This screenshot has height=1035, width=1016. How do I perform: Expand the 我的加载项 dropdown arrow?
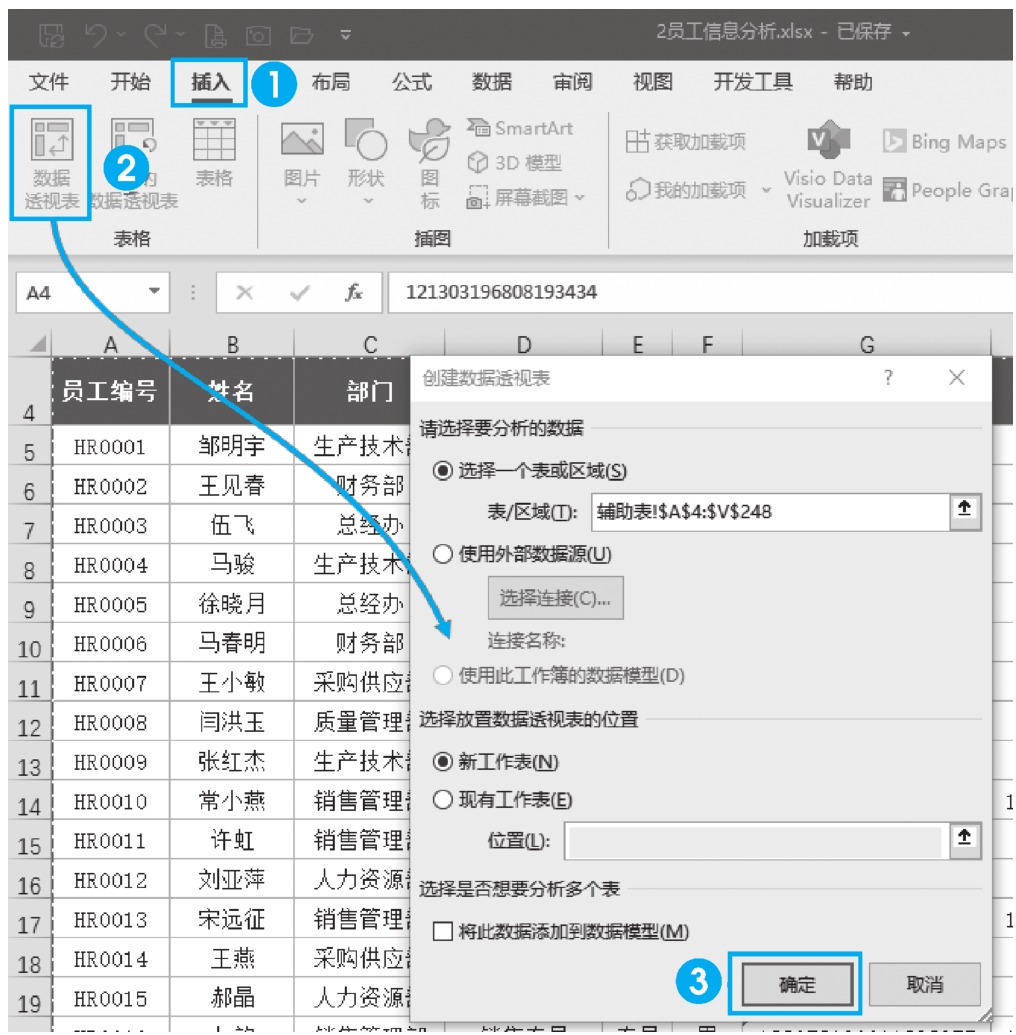[x=766, y=190]
